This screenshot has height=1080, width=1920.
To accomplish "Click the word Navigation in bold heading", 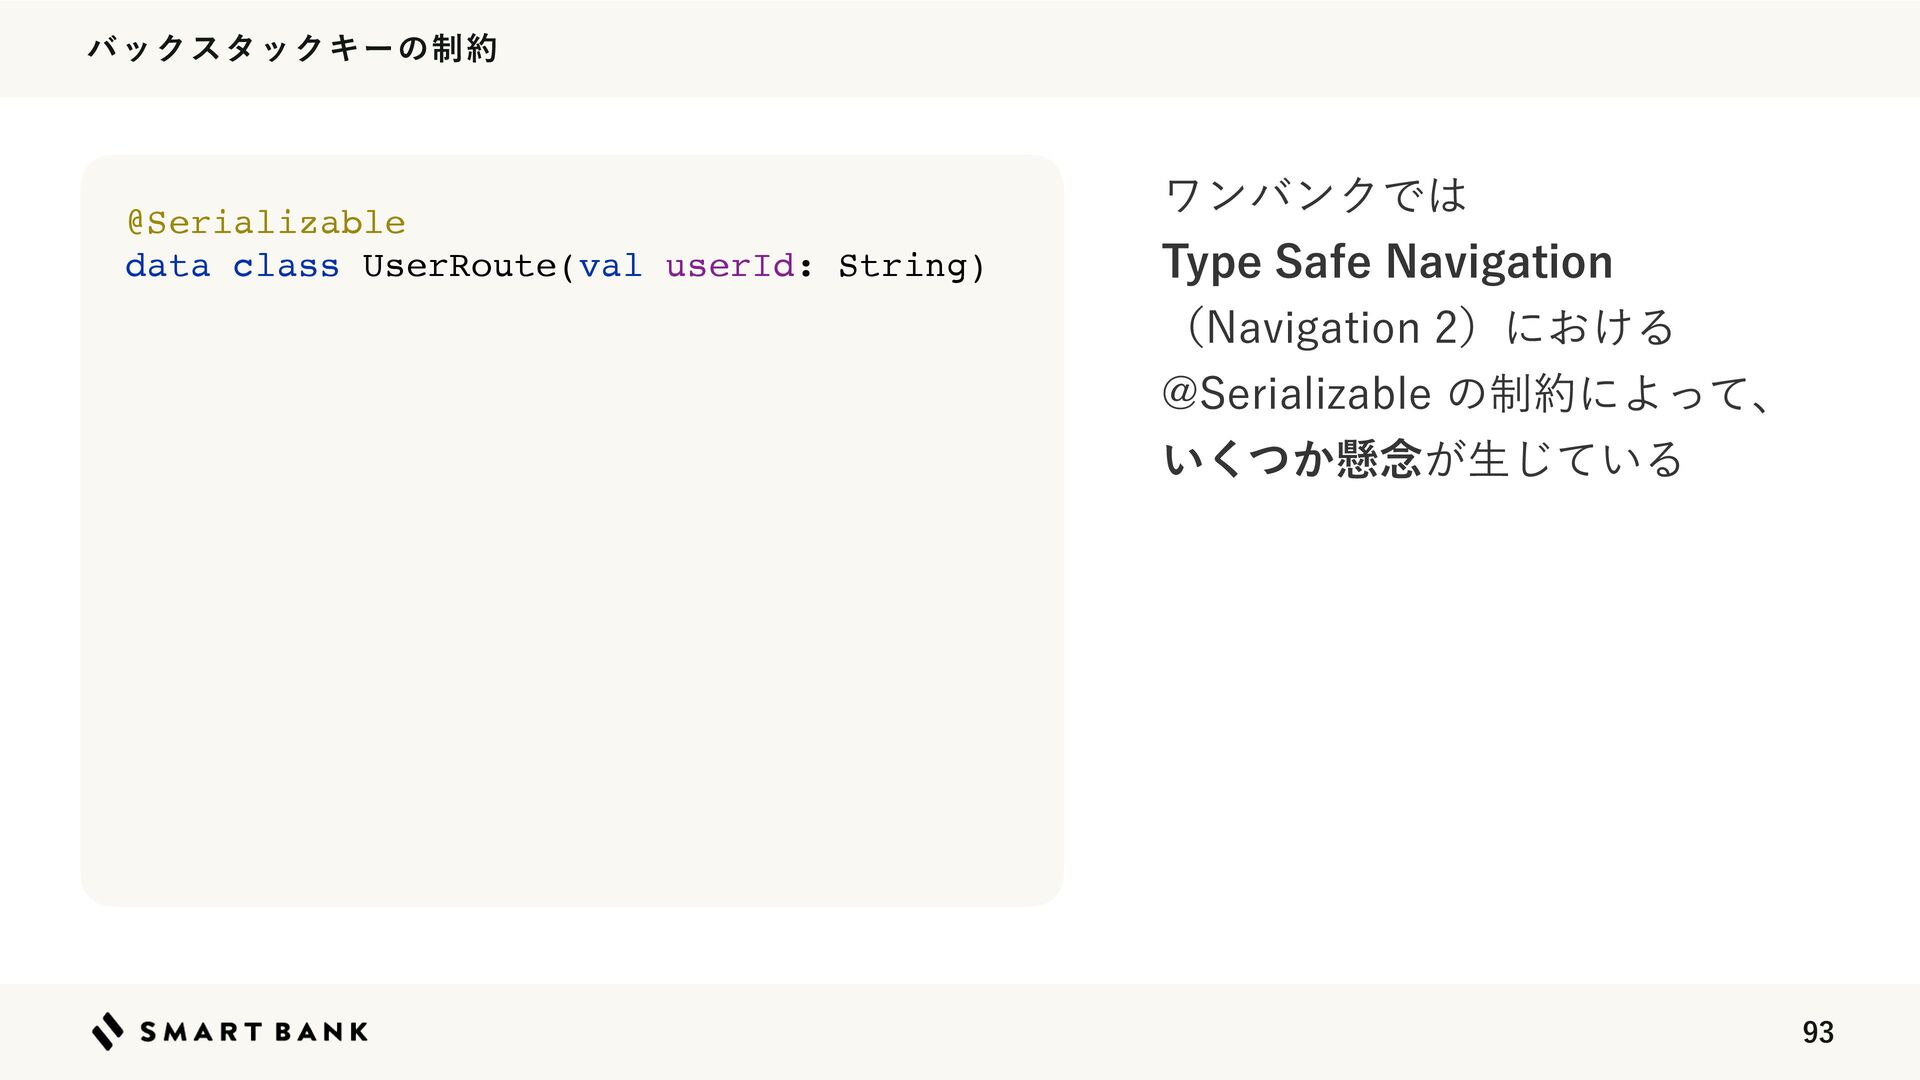I will tap(1499, 262).
